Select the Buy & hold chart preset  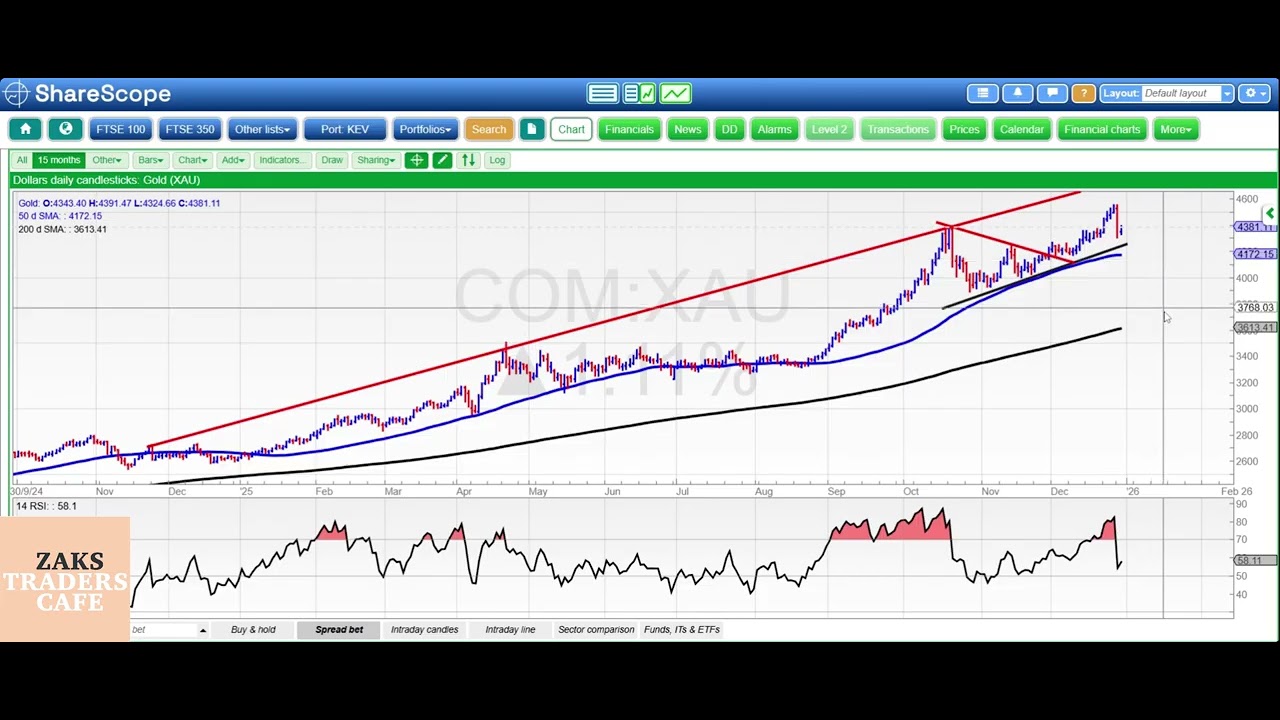pos(253,630)
